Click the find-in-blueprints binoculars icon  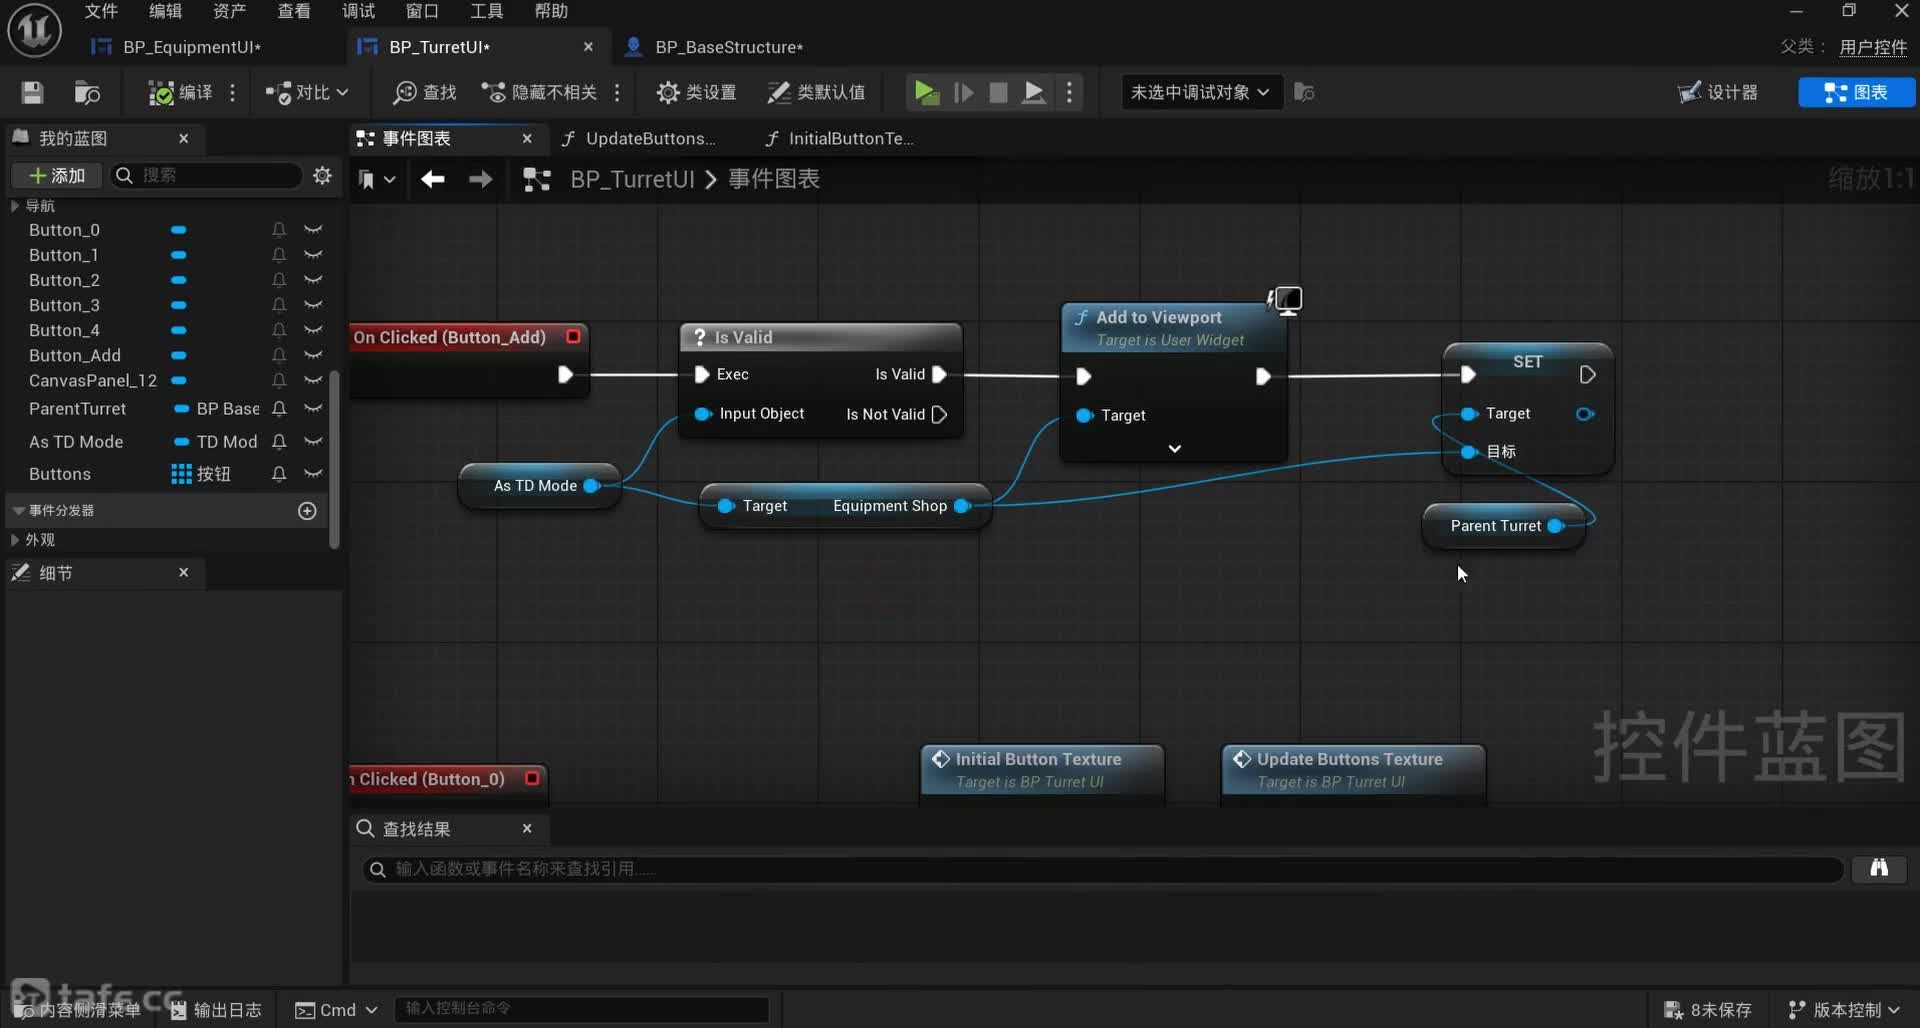point(1879,868)
